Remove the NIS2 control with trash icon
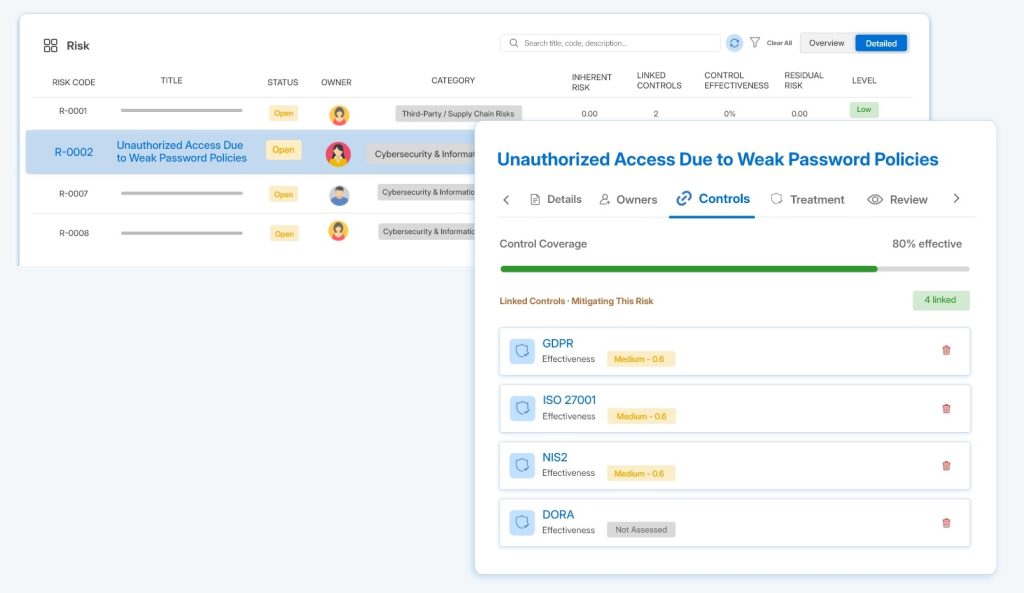The width and height of the screenshot is (1024, 593). pyautogui.click(x=946, y=466)
